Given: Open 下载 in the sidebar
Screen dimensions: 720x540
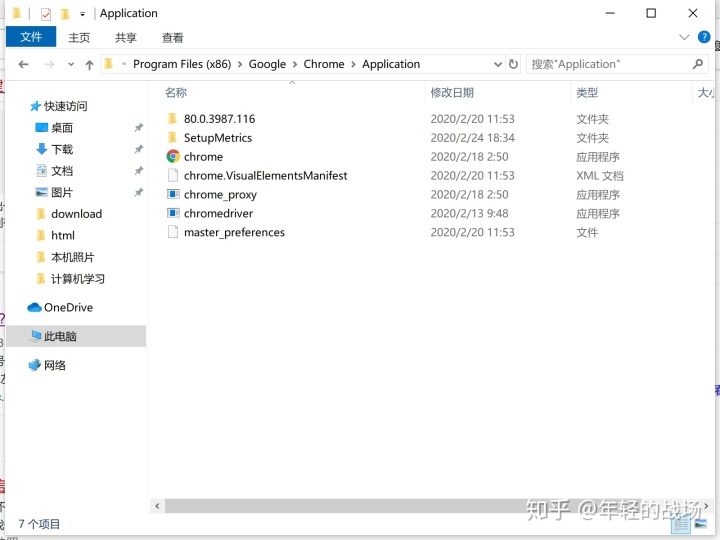Looking at the screenshot, I should point(62,149).
